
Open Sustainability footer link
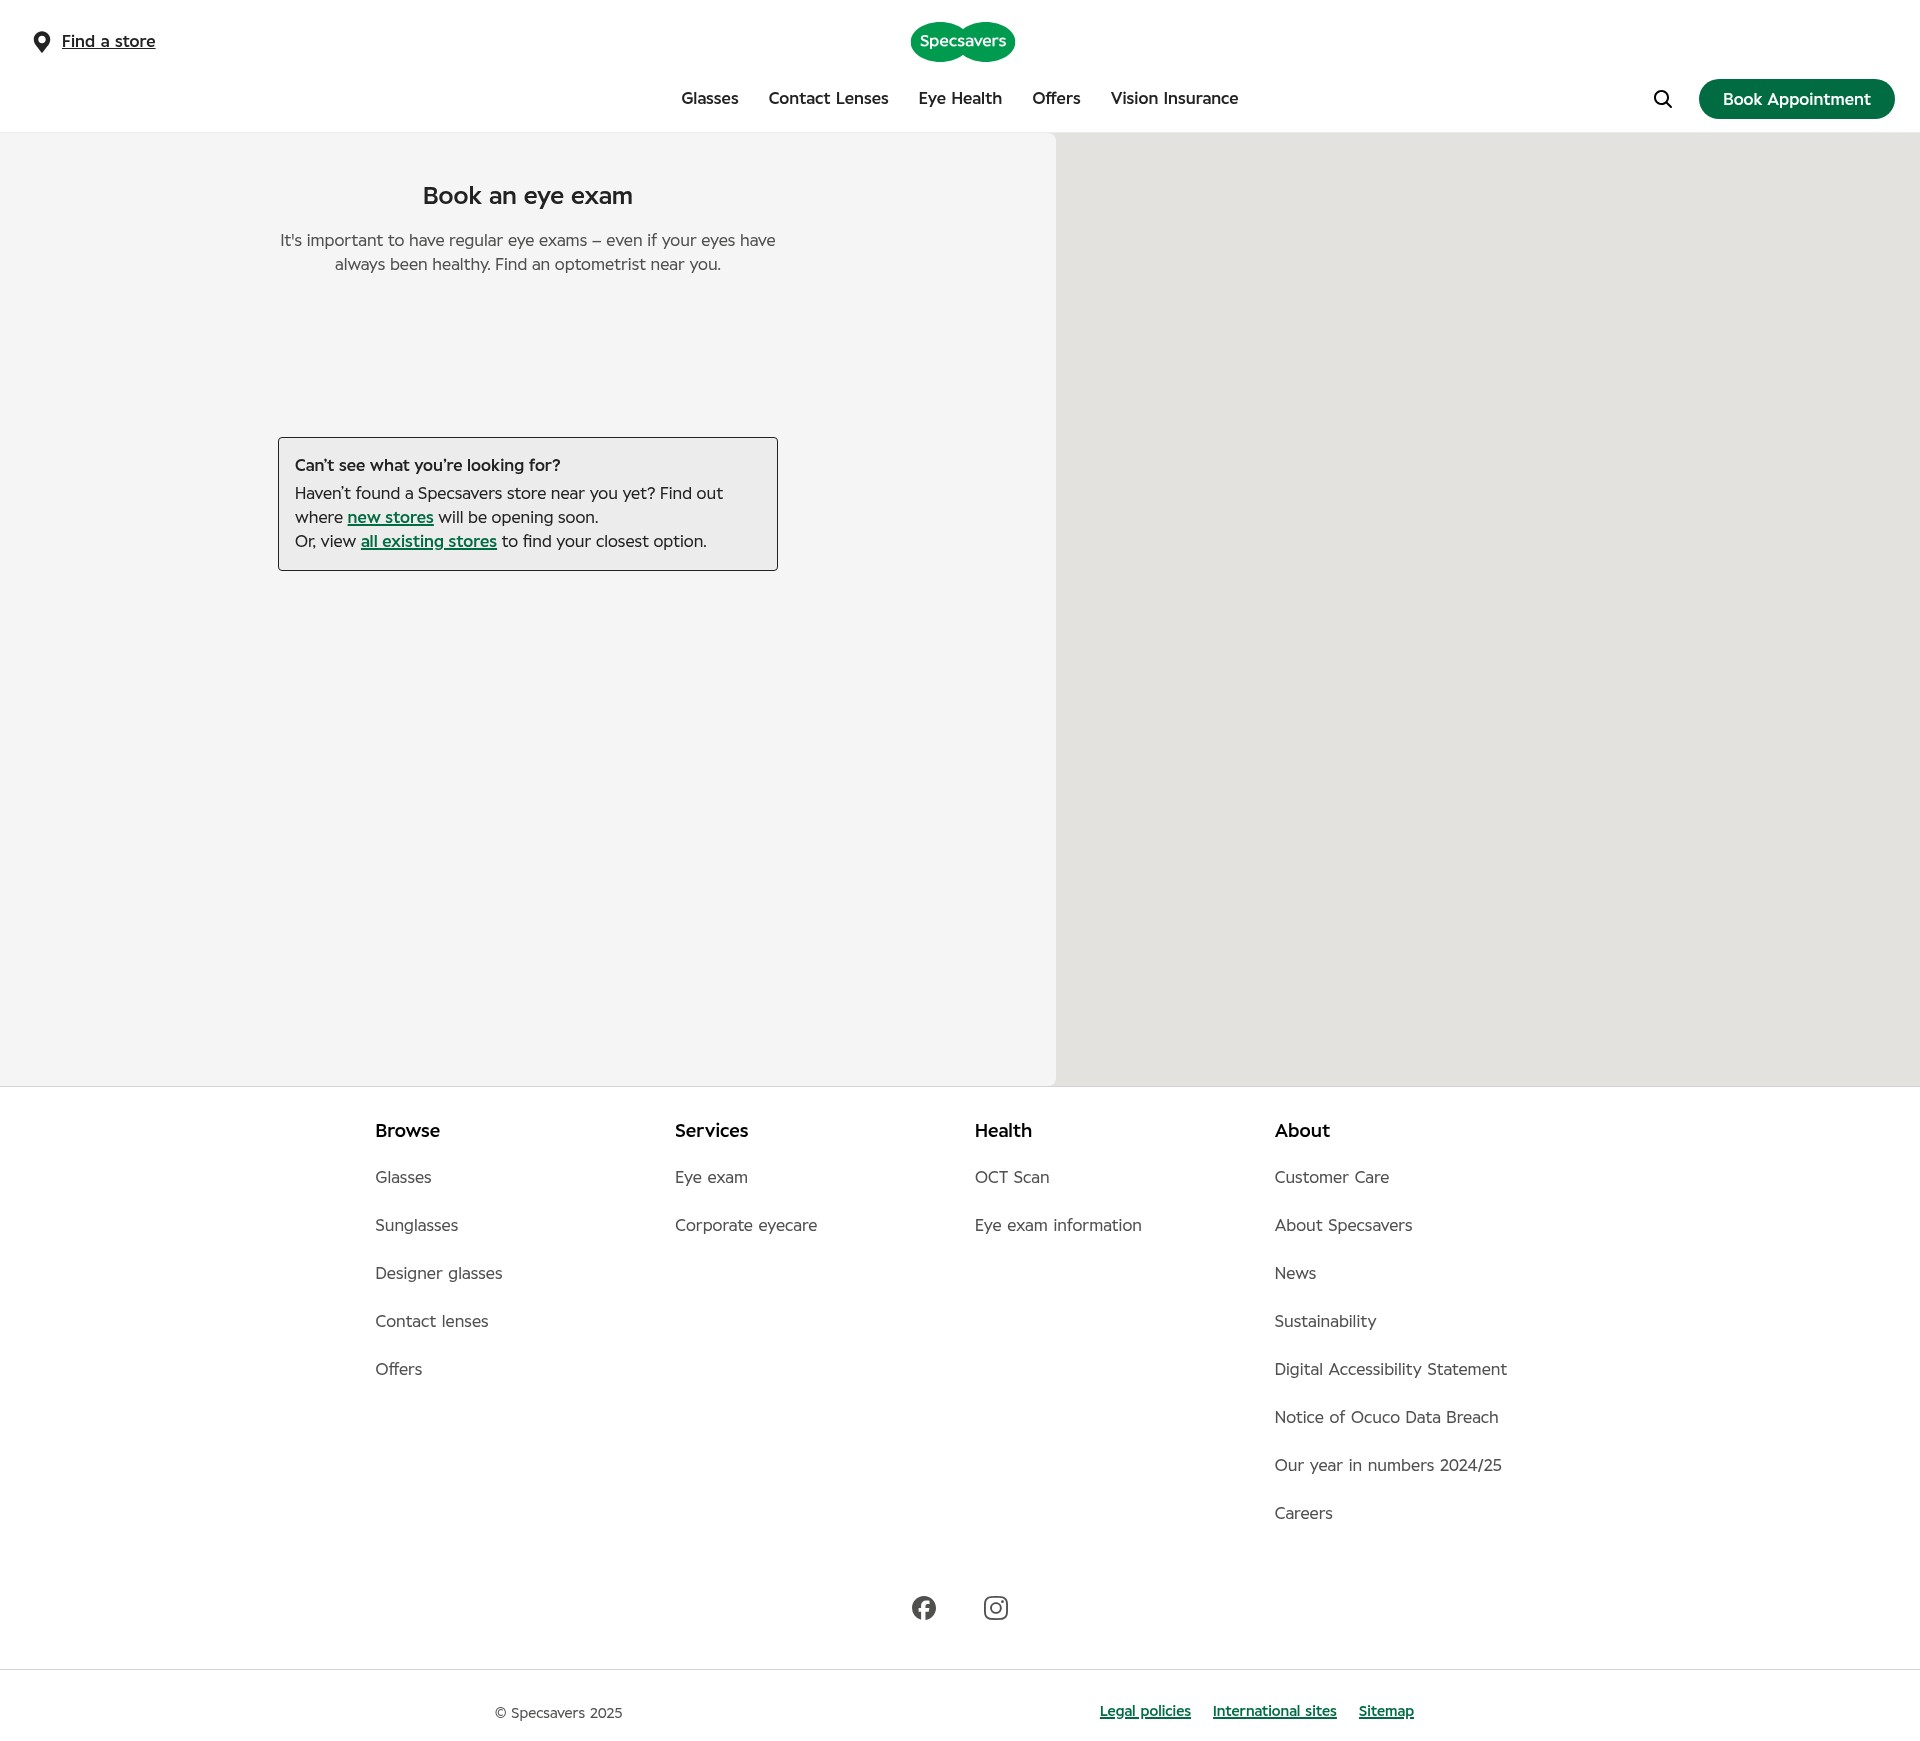point(1325,1321)
